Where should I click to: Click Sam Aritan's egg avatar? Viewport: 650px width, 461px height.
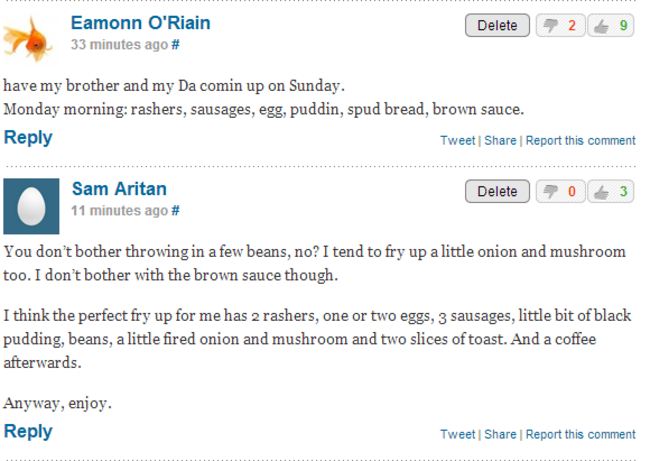click(x=32, y=205)
